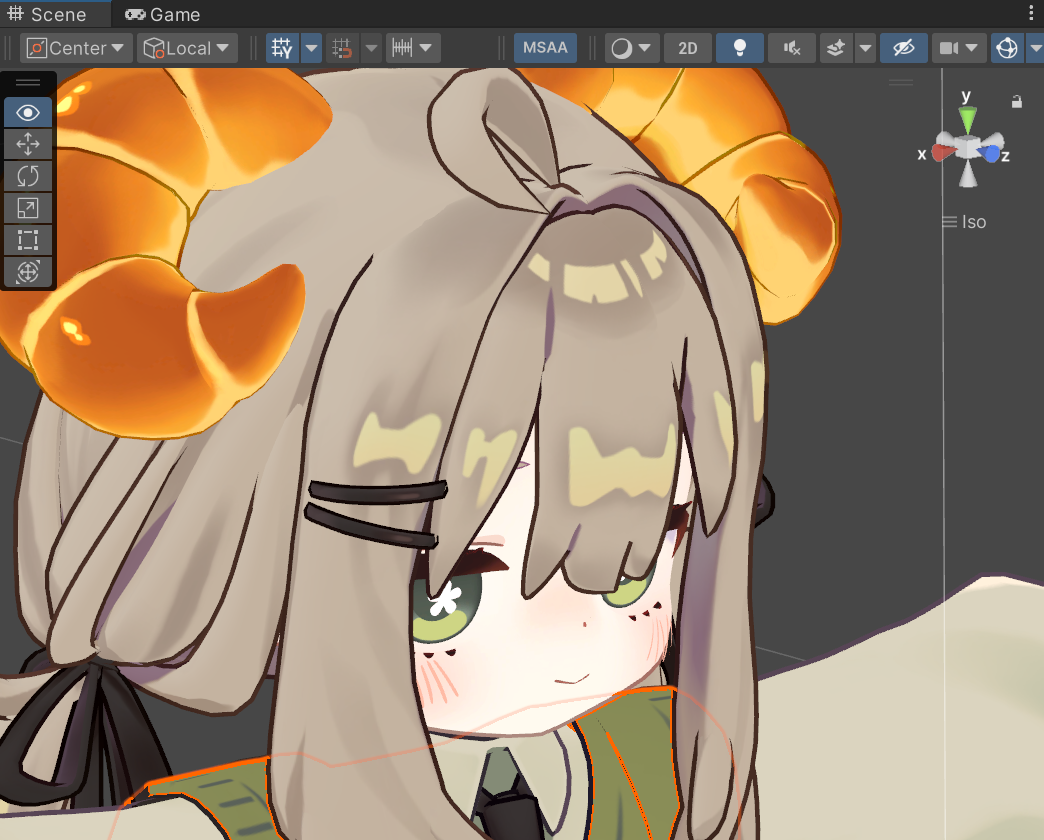Click the tools overlay drag handle
Viewport: 1044px width, 840px height.
click(28, 83)
